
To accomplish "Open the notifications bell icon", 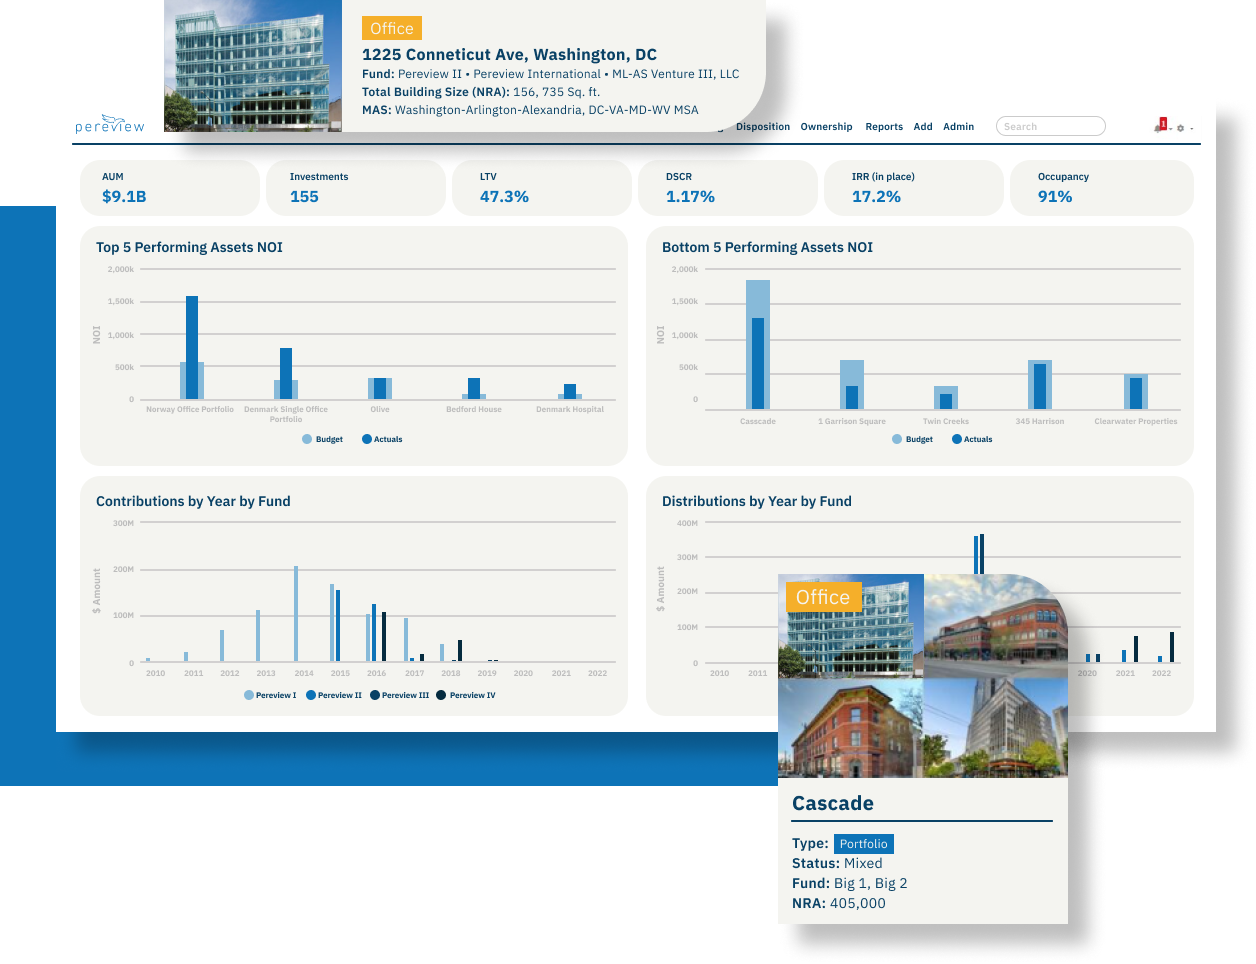I will coord(1156,129).
